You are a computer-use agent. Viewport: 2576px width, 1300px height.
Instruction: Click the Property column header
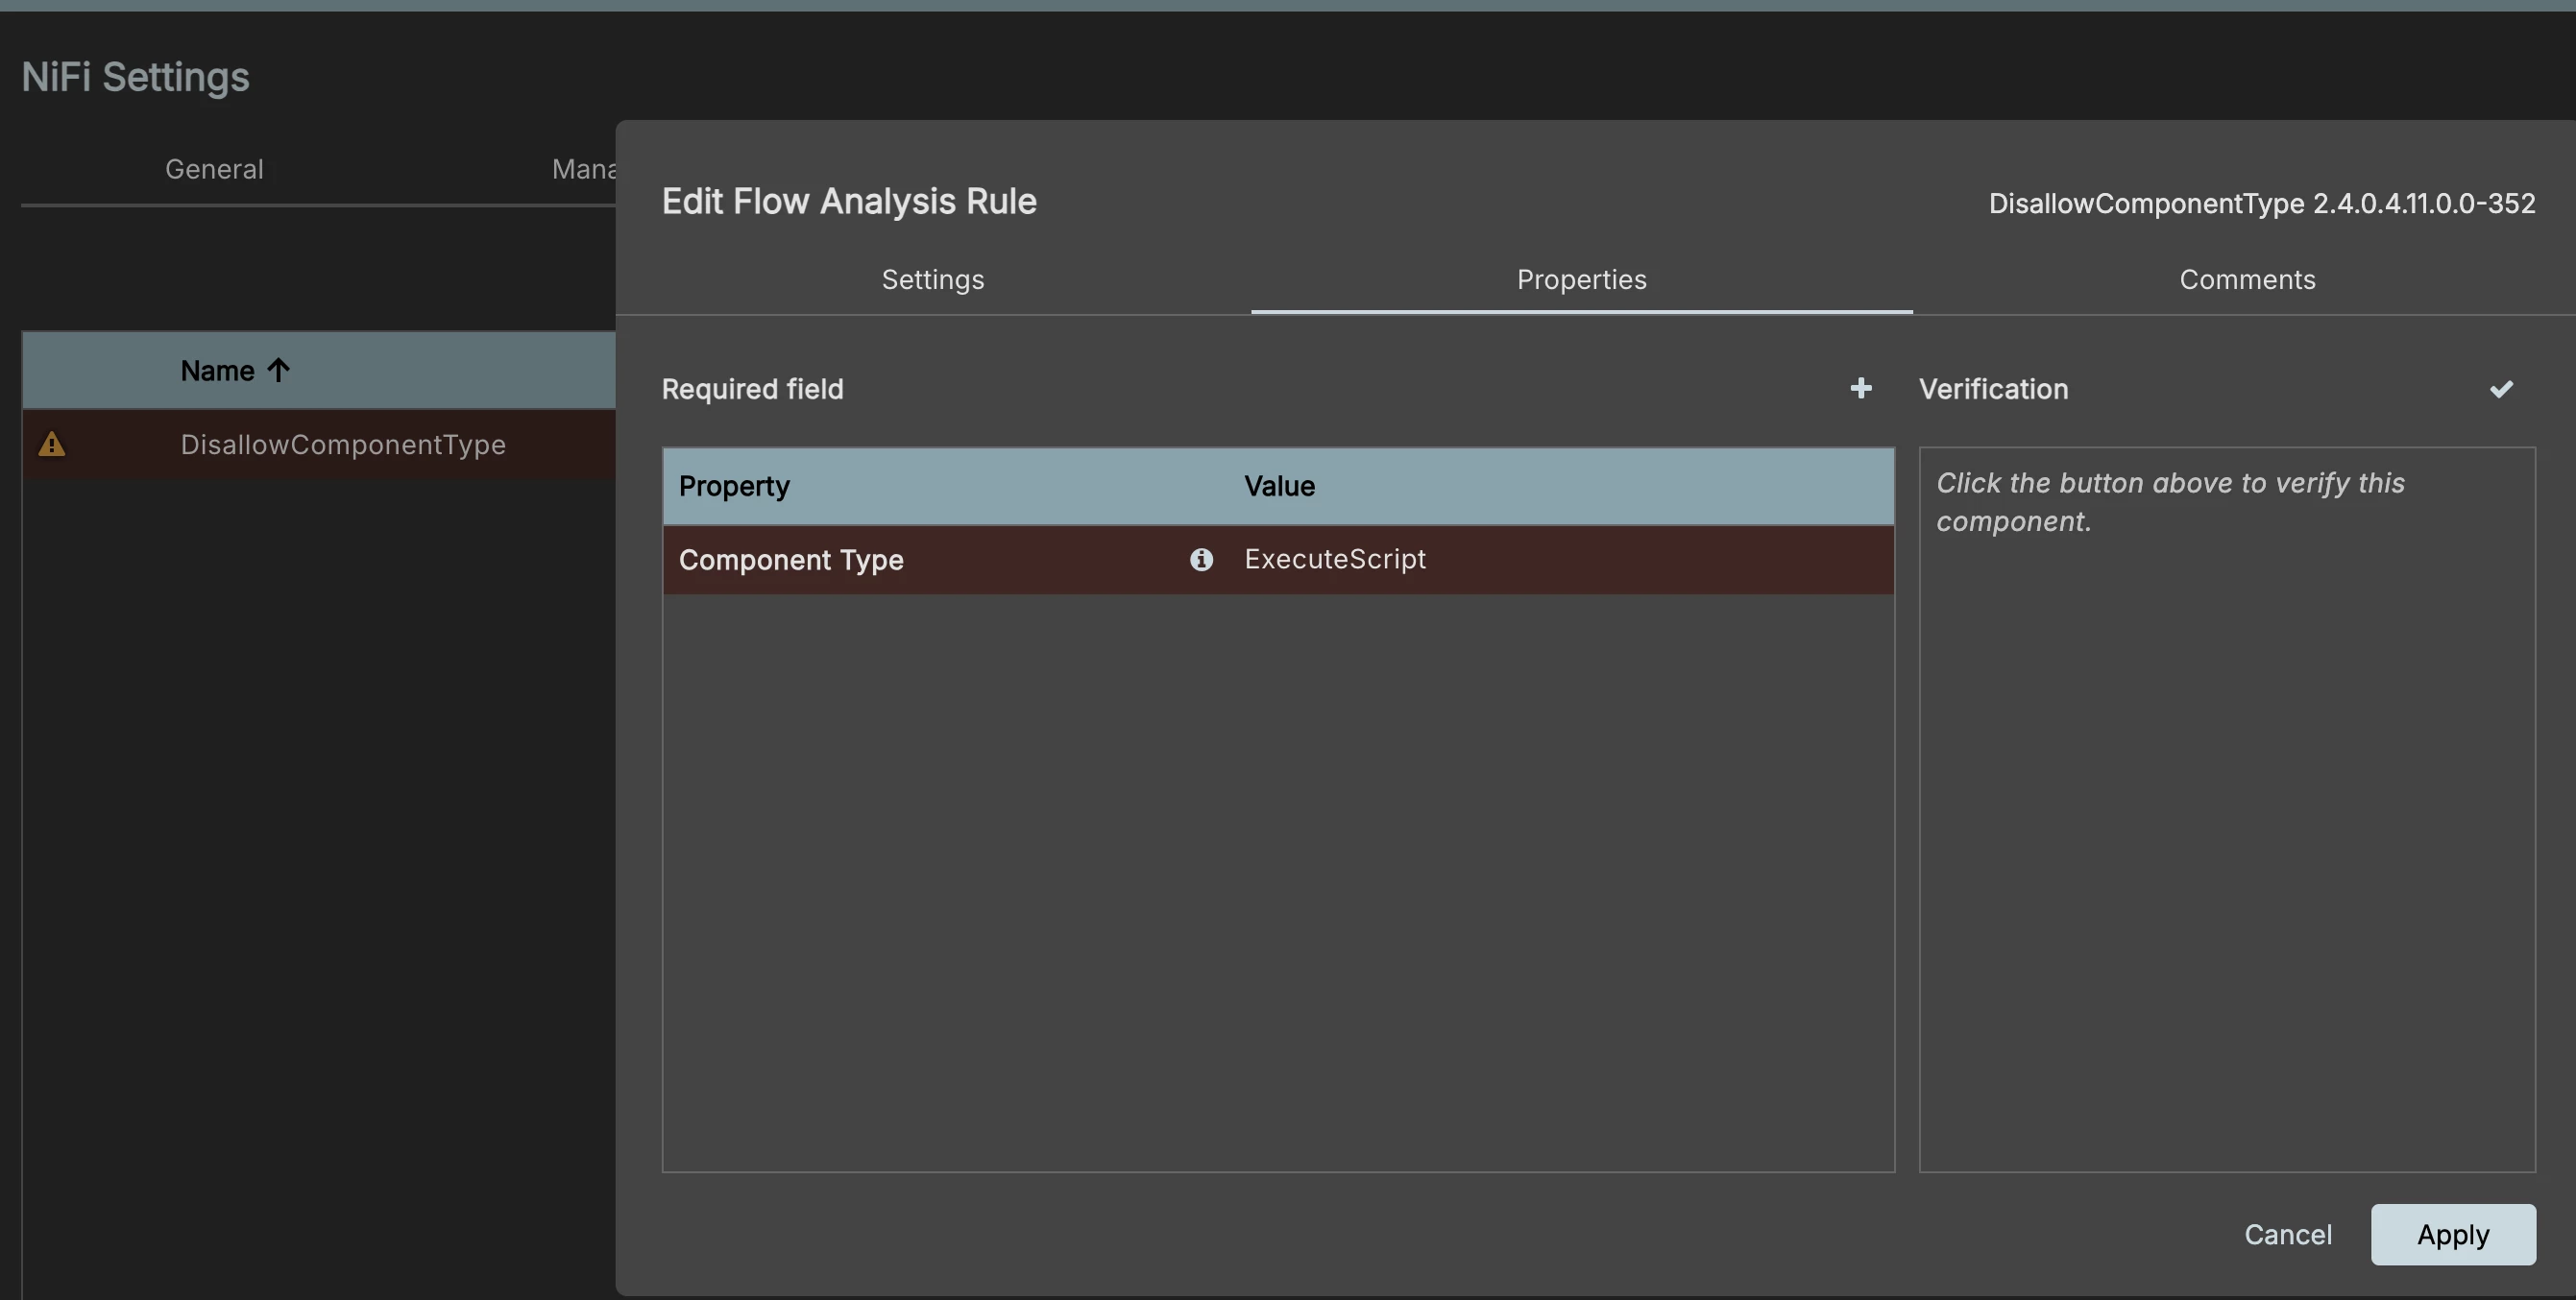pyautogui.click(x=734, y=486)
